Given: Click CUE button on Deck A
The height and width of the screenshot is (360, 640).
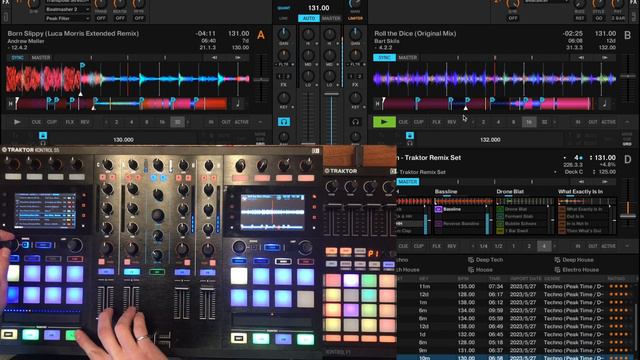Looking at the screenshot, I should click(x=36, y=122).
